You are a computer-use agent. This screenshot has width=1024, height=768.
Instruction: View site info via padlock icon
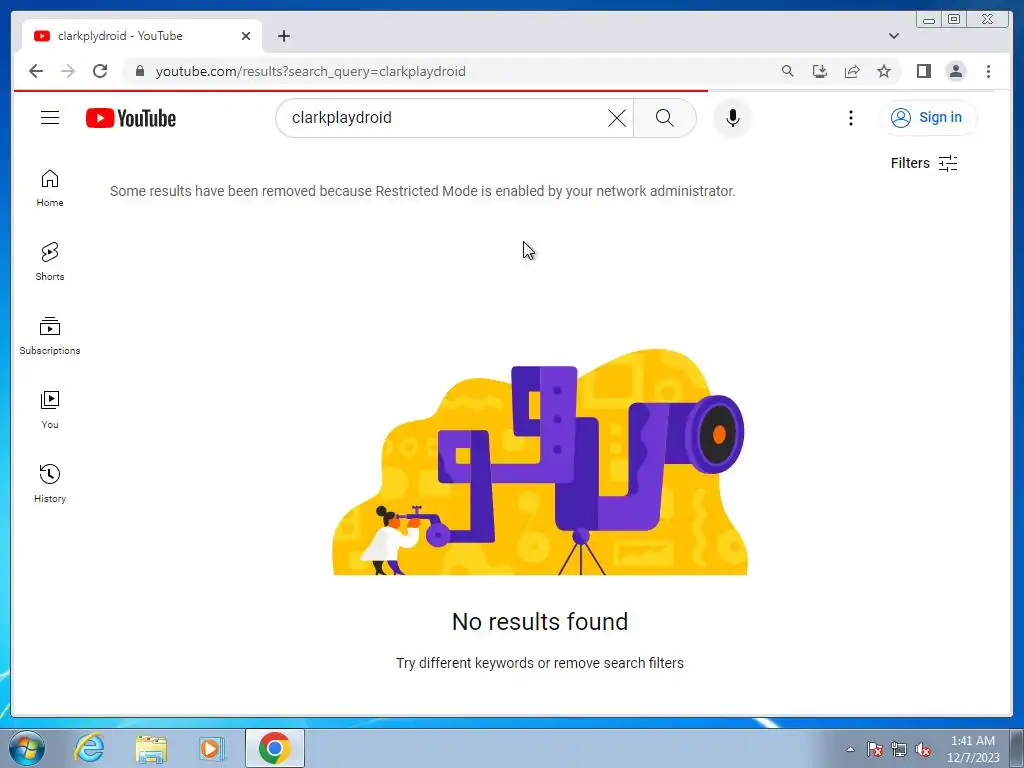pos(139,71)
